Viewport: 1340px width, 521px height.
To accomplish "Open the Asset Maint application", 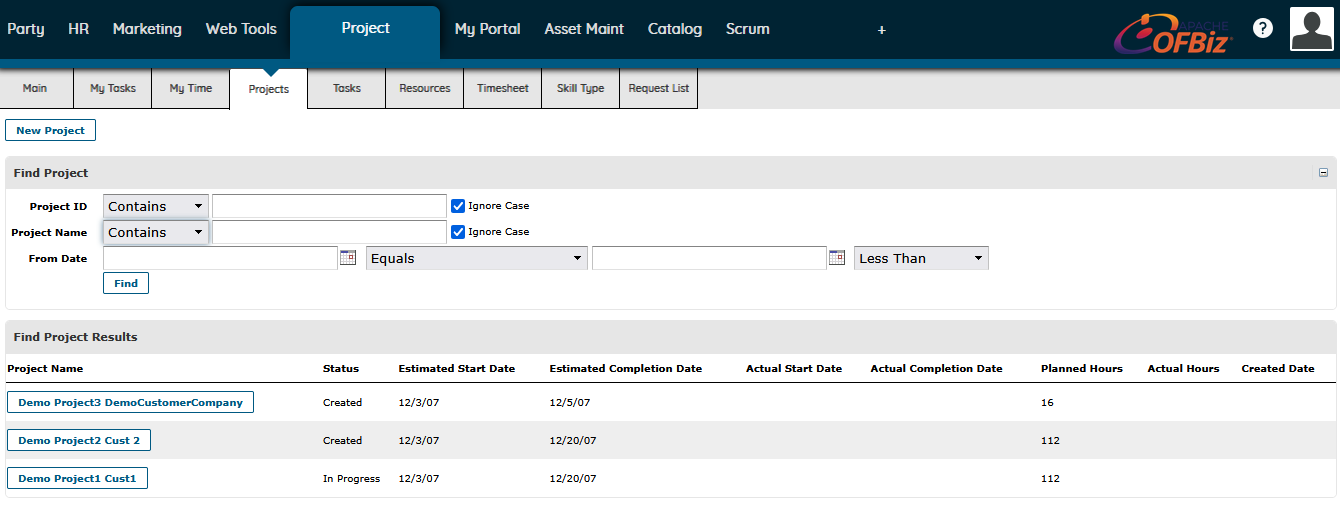I will pyautogui.click(x=584, y=29).
